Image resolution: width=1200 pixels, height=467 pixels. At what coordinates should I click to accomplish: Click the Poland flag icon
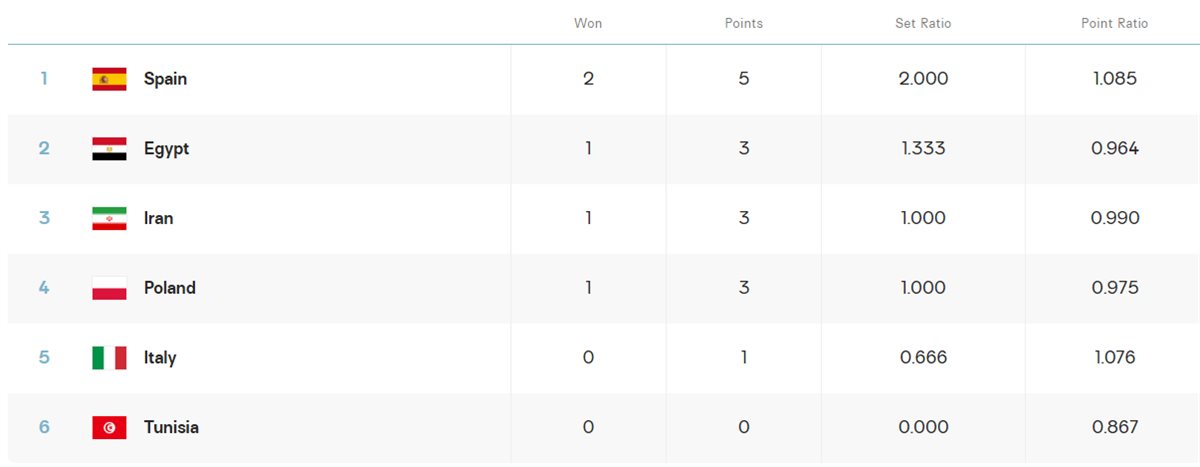109,288
